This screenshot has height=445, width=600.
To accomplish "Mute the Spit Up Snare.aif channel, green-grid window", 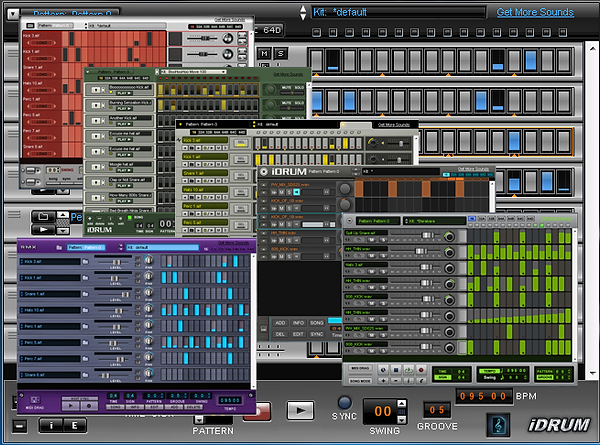I will pyautogui.click(x=371, y=240).
